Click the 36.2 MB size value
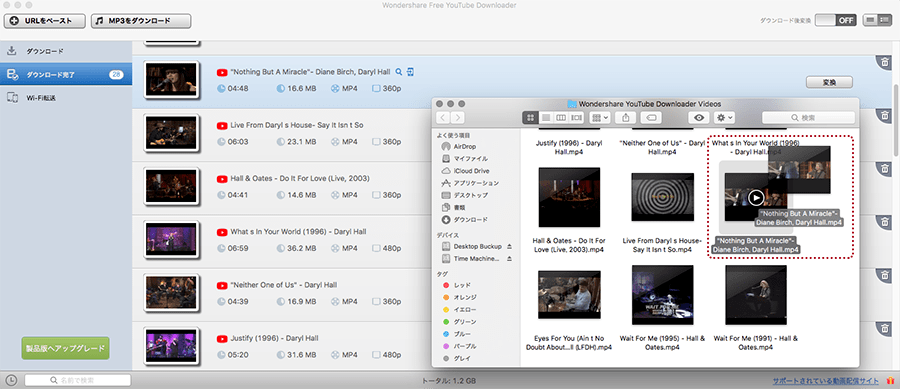900x389 pixels. (x=302, y=248)
